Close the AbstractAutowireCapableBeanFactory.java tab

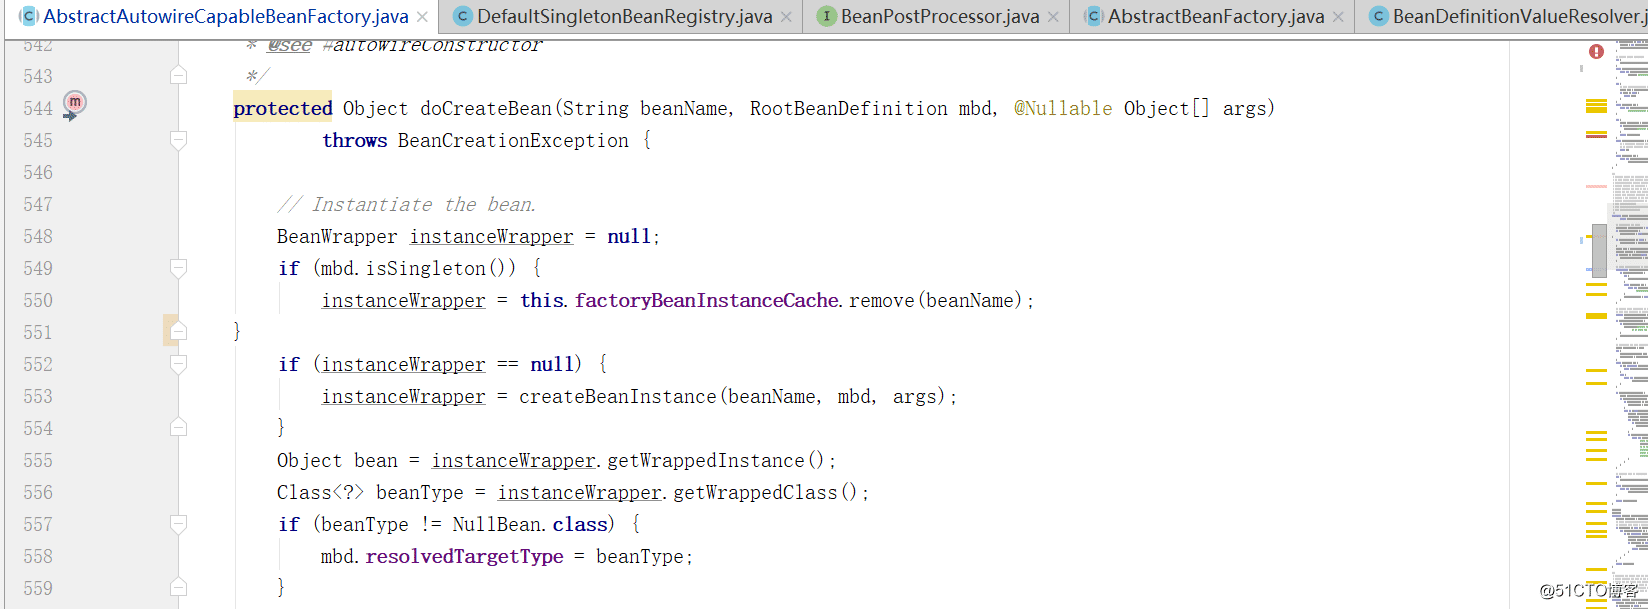(422, 17)
